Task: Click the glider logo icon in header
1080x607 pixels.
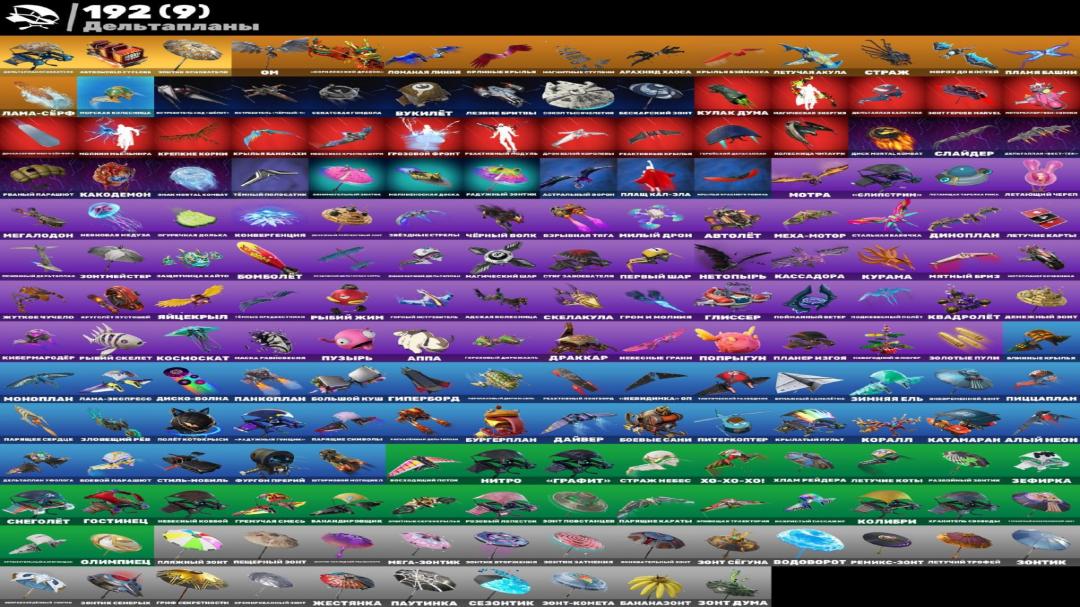Action: click(32, 17)
